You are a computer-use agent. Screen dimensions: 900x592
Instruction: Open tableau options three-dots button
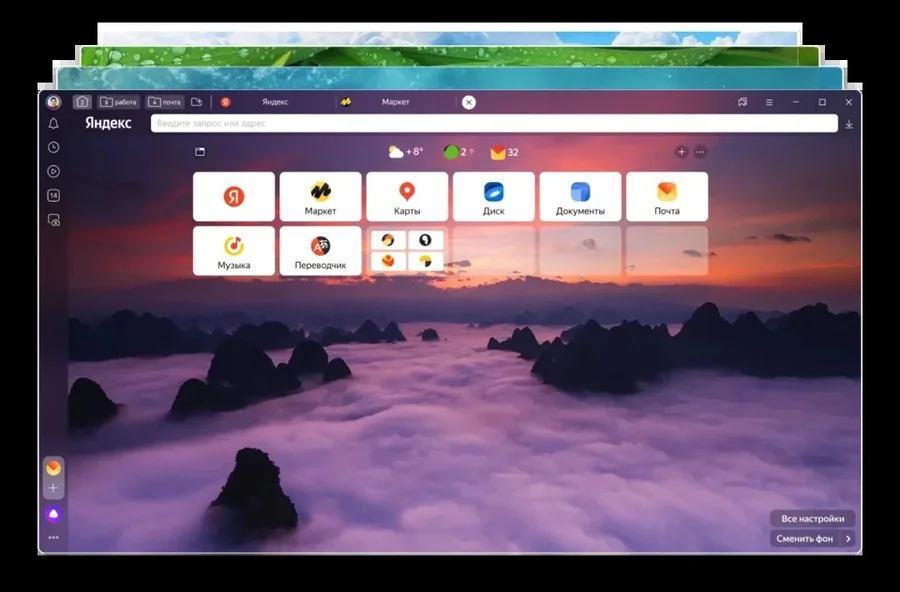pos(700,152)
